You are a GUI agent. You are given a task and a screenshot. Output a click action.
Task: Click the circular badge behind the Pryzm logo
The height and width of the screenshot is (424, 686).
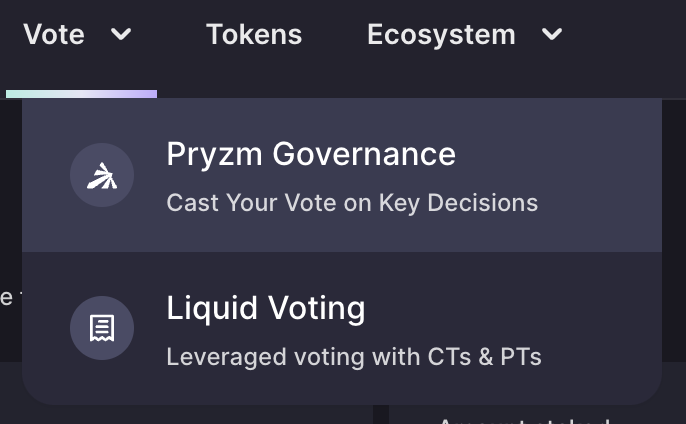pyautogui.click(x=102, y=175)
